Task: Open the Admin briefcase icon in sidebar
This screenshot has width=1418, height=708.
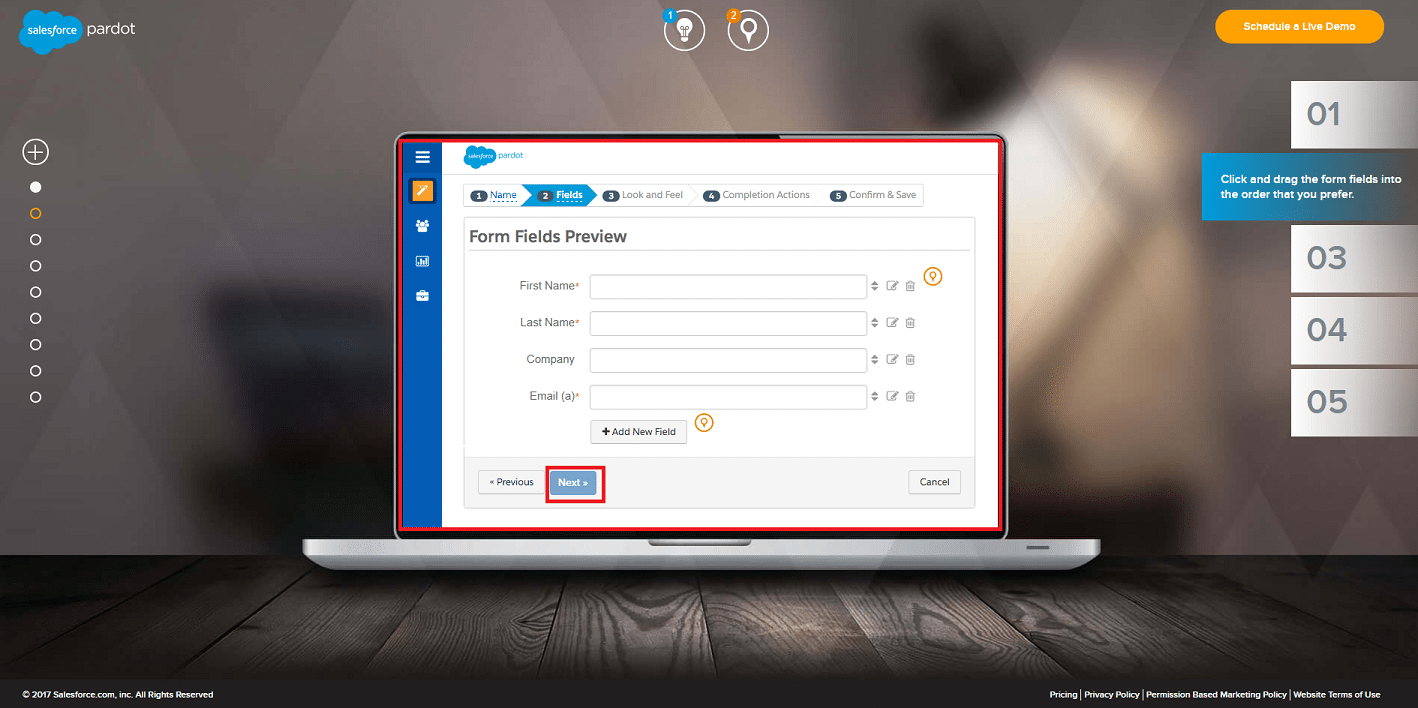Action: pyautogui.click(x=422, y=296)
